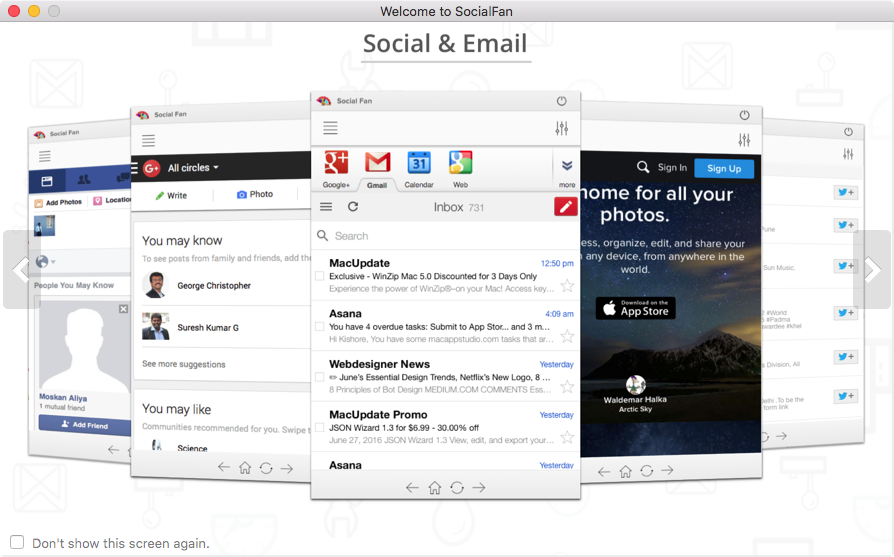Click Add Photos in Facebook panel
Screen dimensions: 894x557
(x=58, y=202)
